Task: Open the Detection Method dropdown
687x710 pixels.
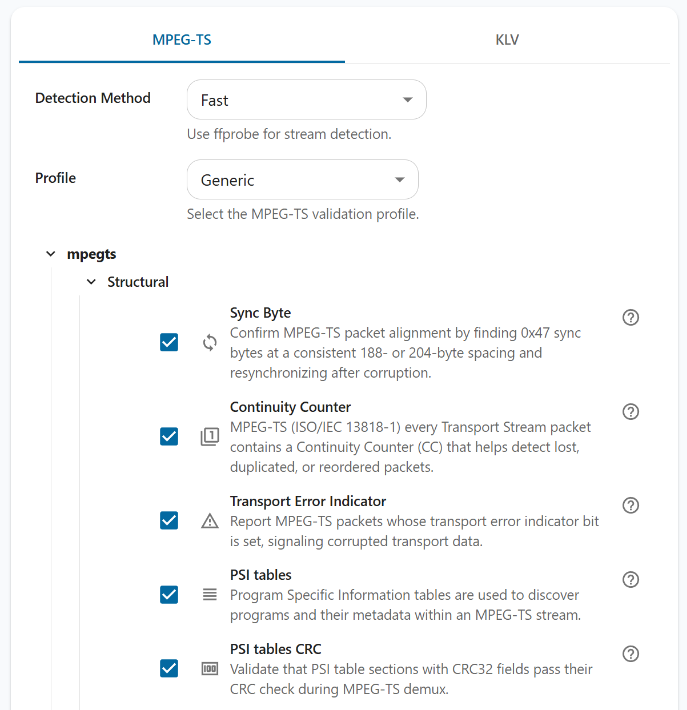Action: 306,100
